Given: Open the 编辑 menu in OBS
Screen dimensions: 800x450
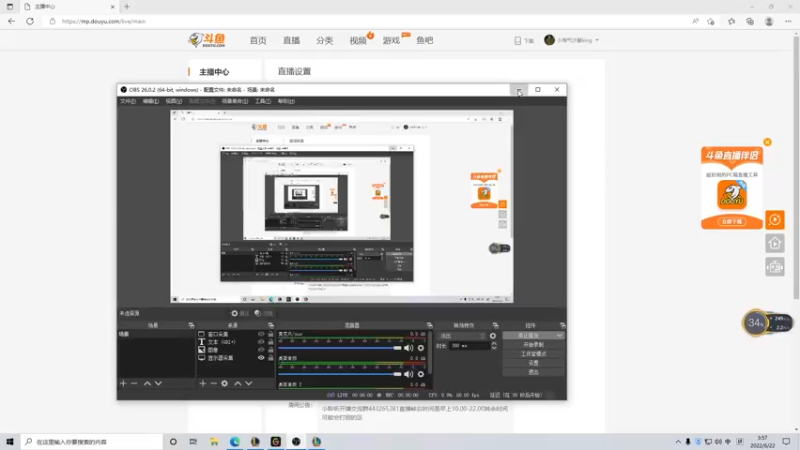Looking at the screenshot, I should point(151,101).
